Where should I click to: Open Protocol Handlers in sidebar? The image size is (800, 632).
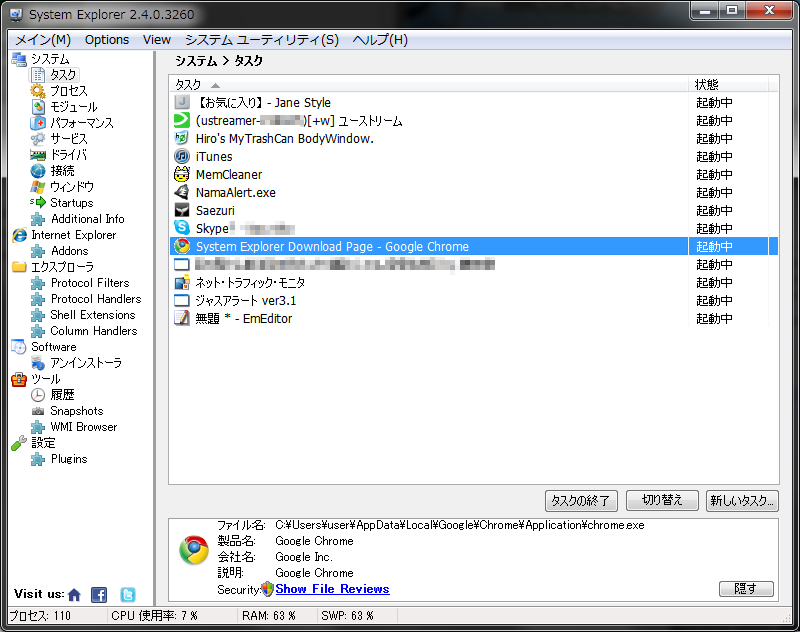pyautogui.click(x=96, y=299)
